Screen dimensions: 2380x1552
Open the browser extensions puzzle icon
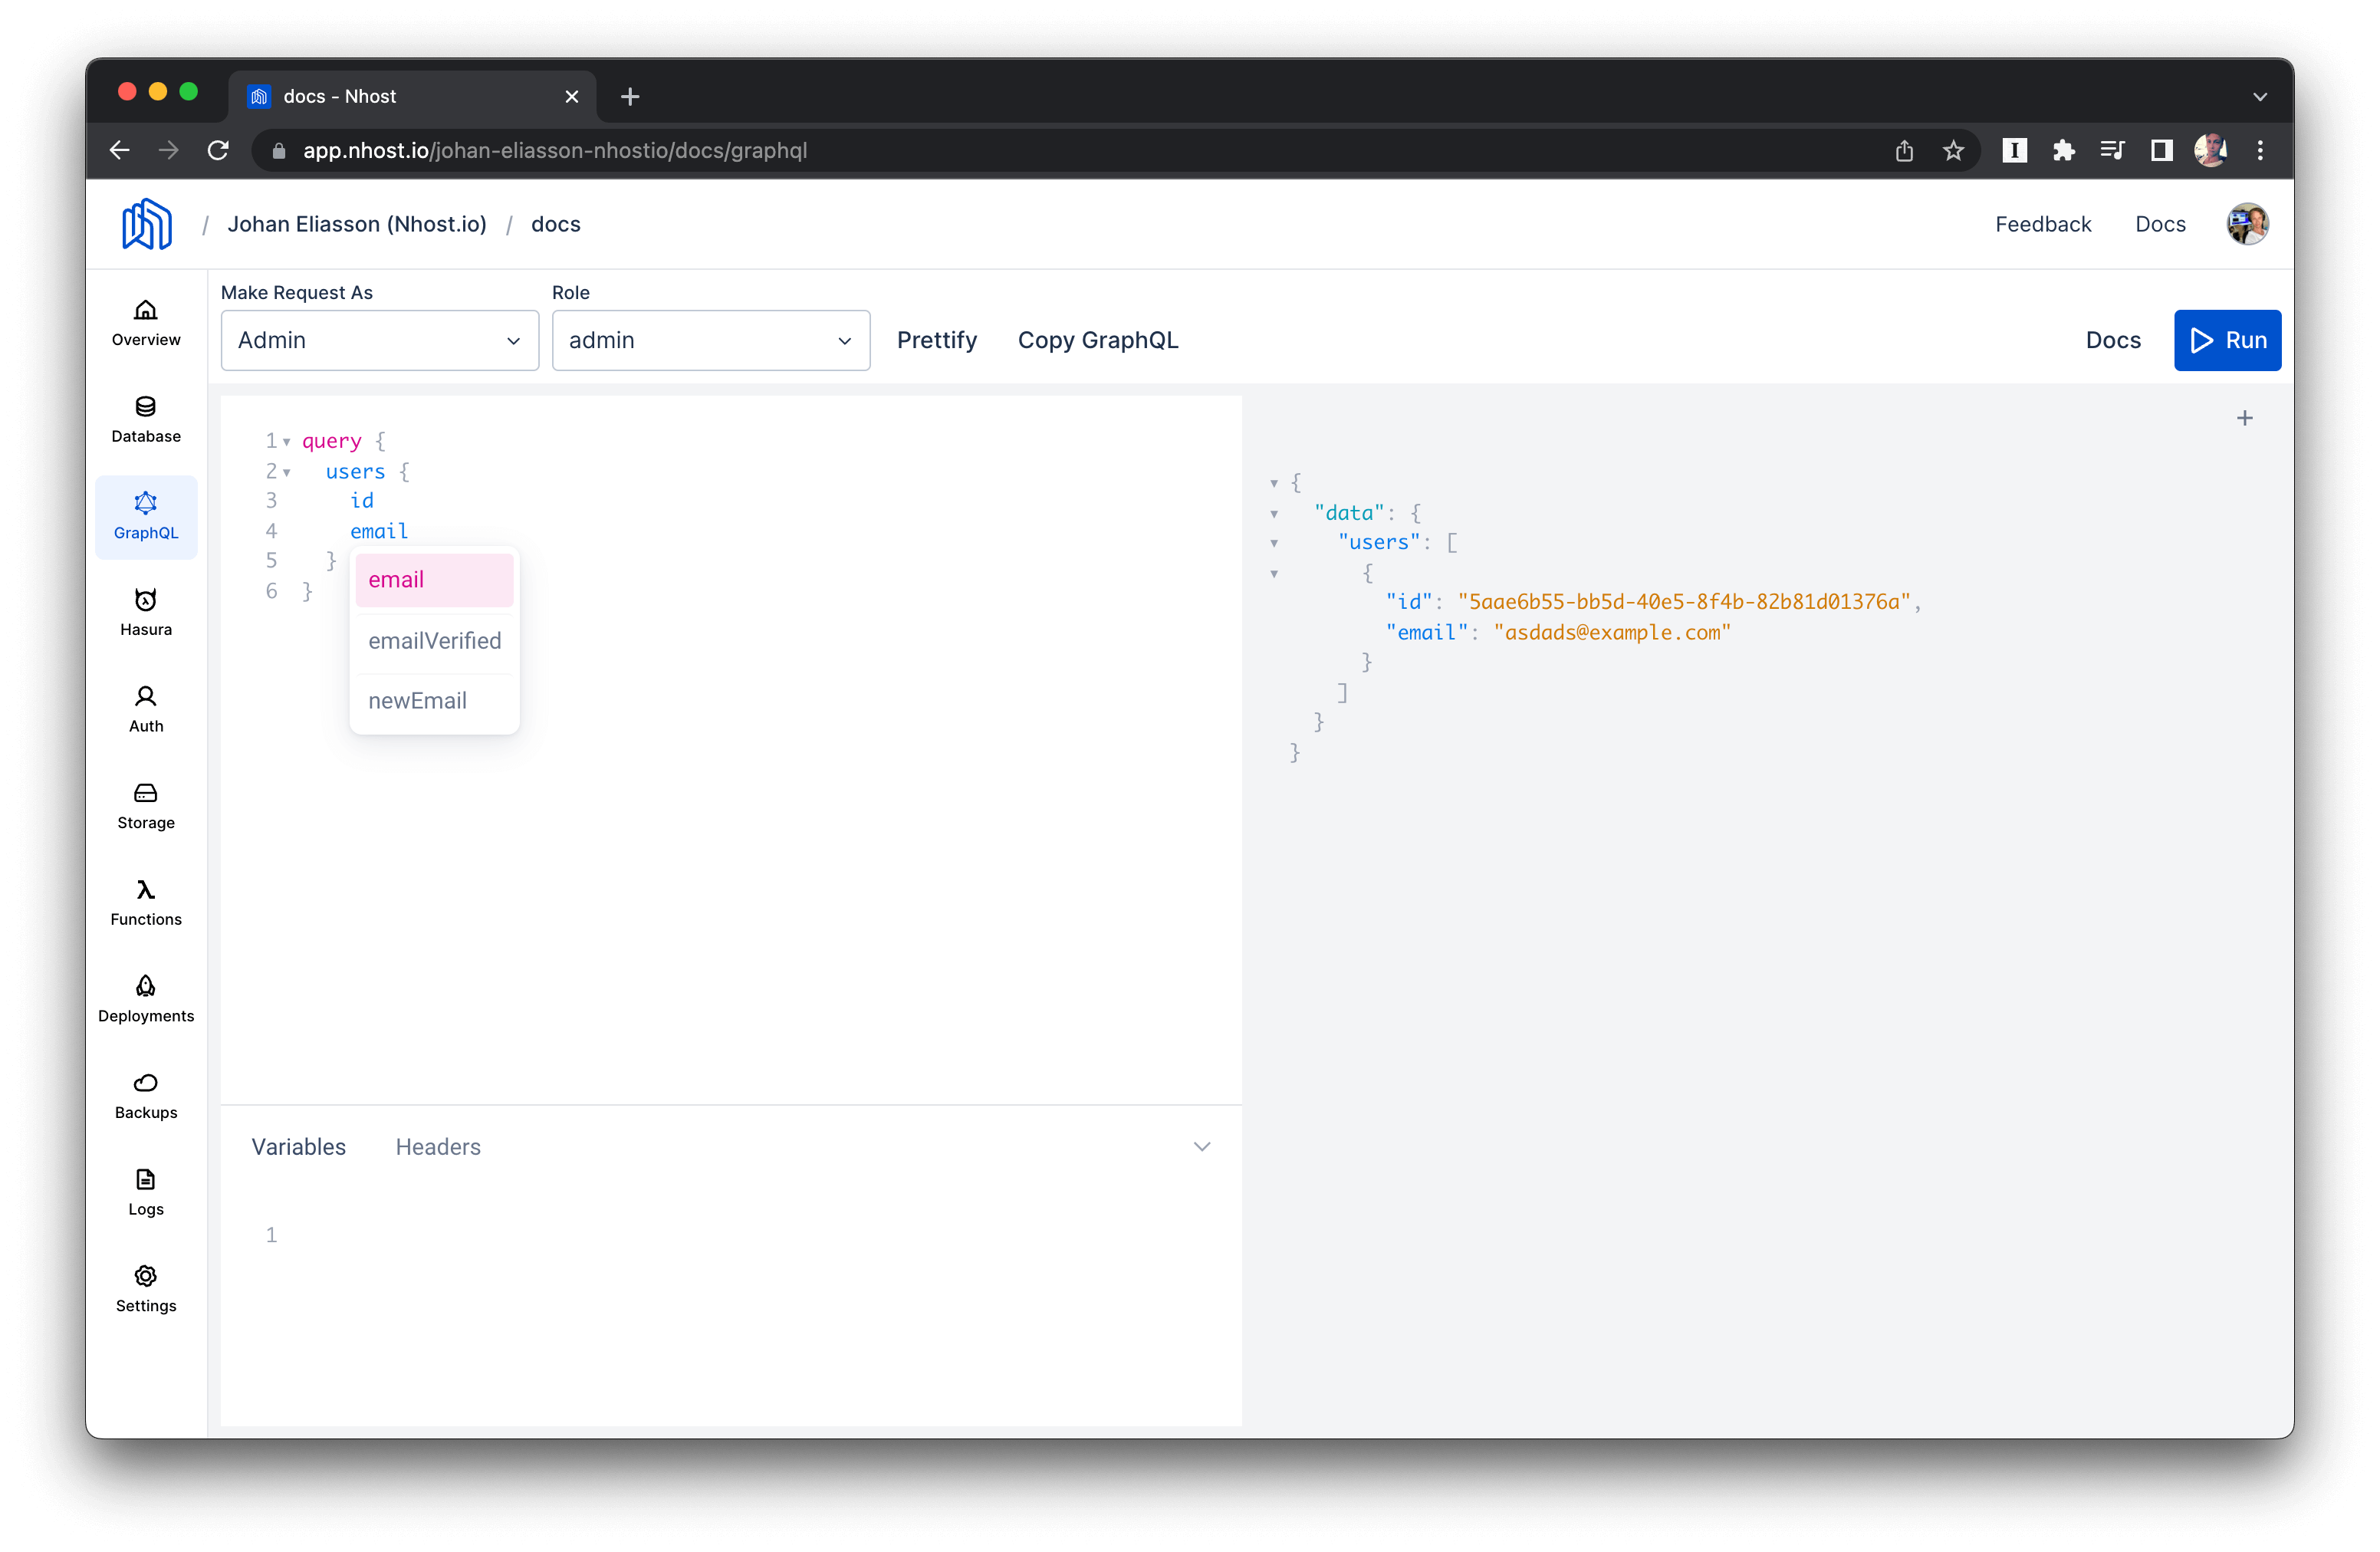(x=2063, y=150)
